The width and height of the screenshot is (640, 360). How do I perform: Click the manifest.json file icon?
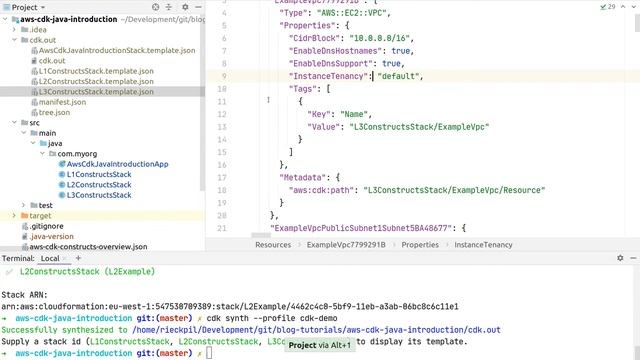34,102
